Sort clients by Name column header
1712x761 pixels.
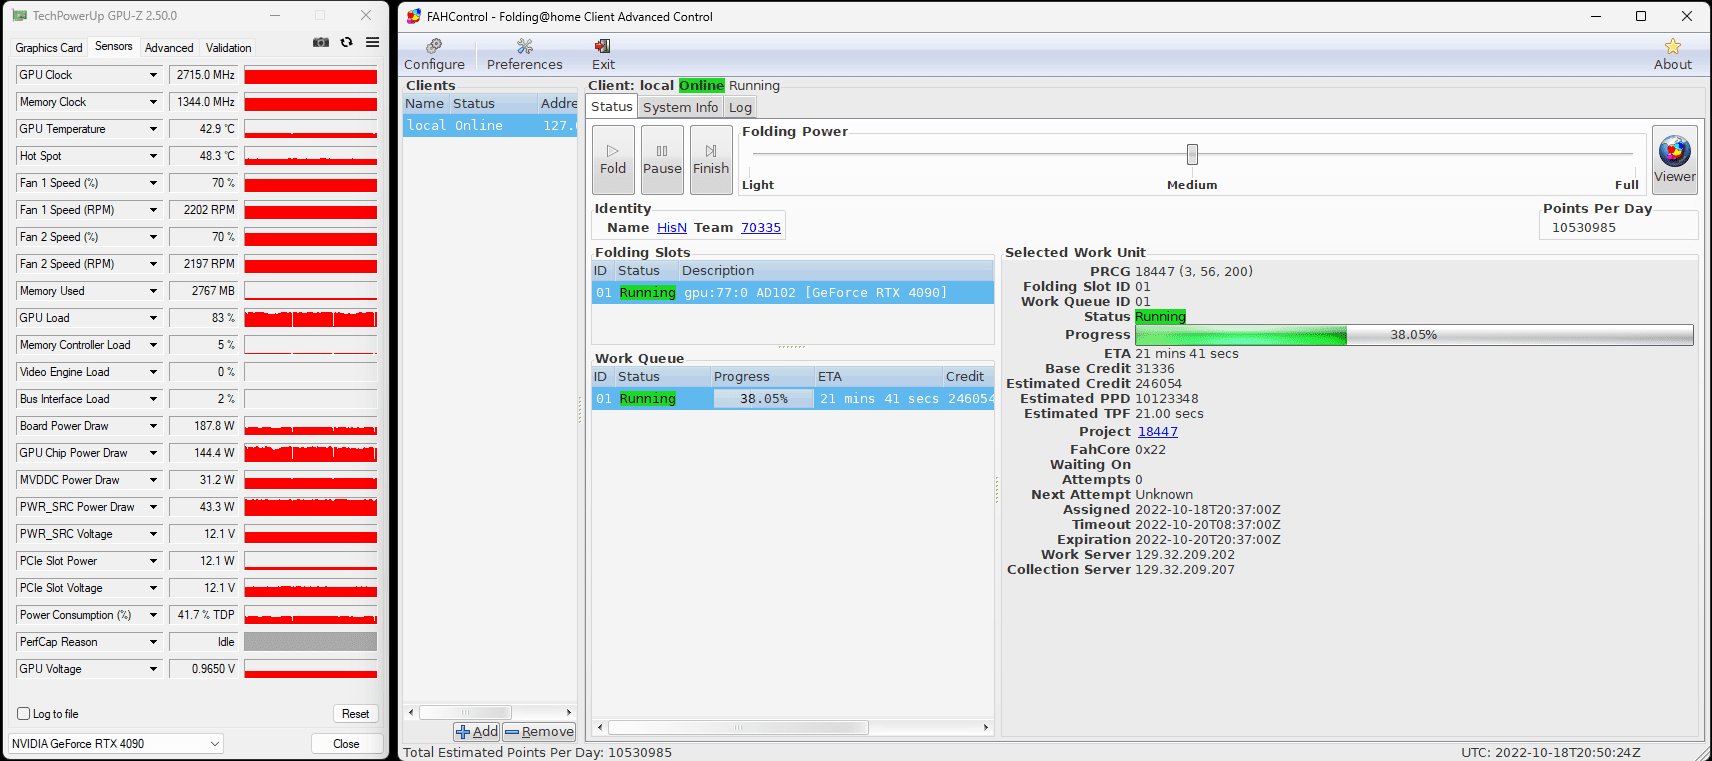pos(426,104)
